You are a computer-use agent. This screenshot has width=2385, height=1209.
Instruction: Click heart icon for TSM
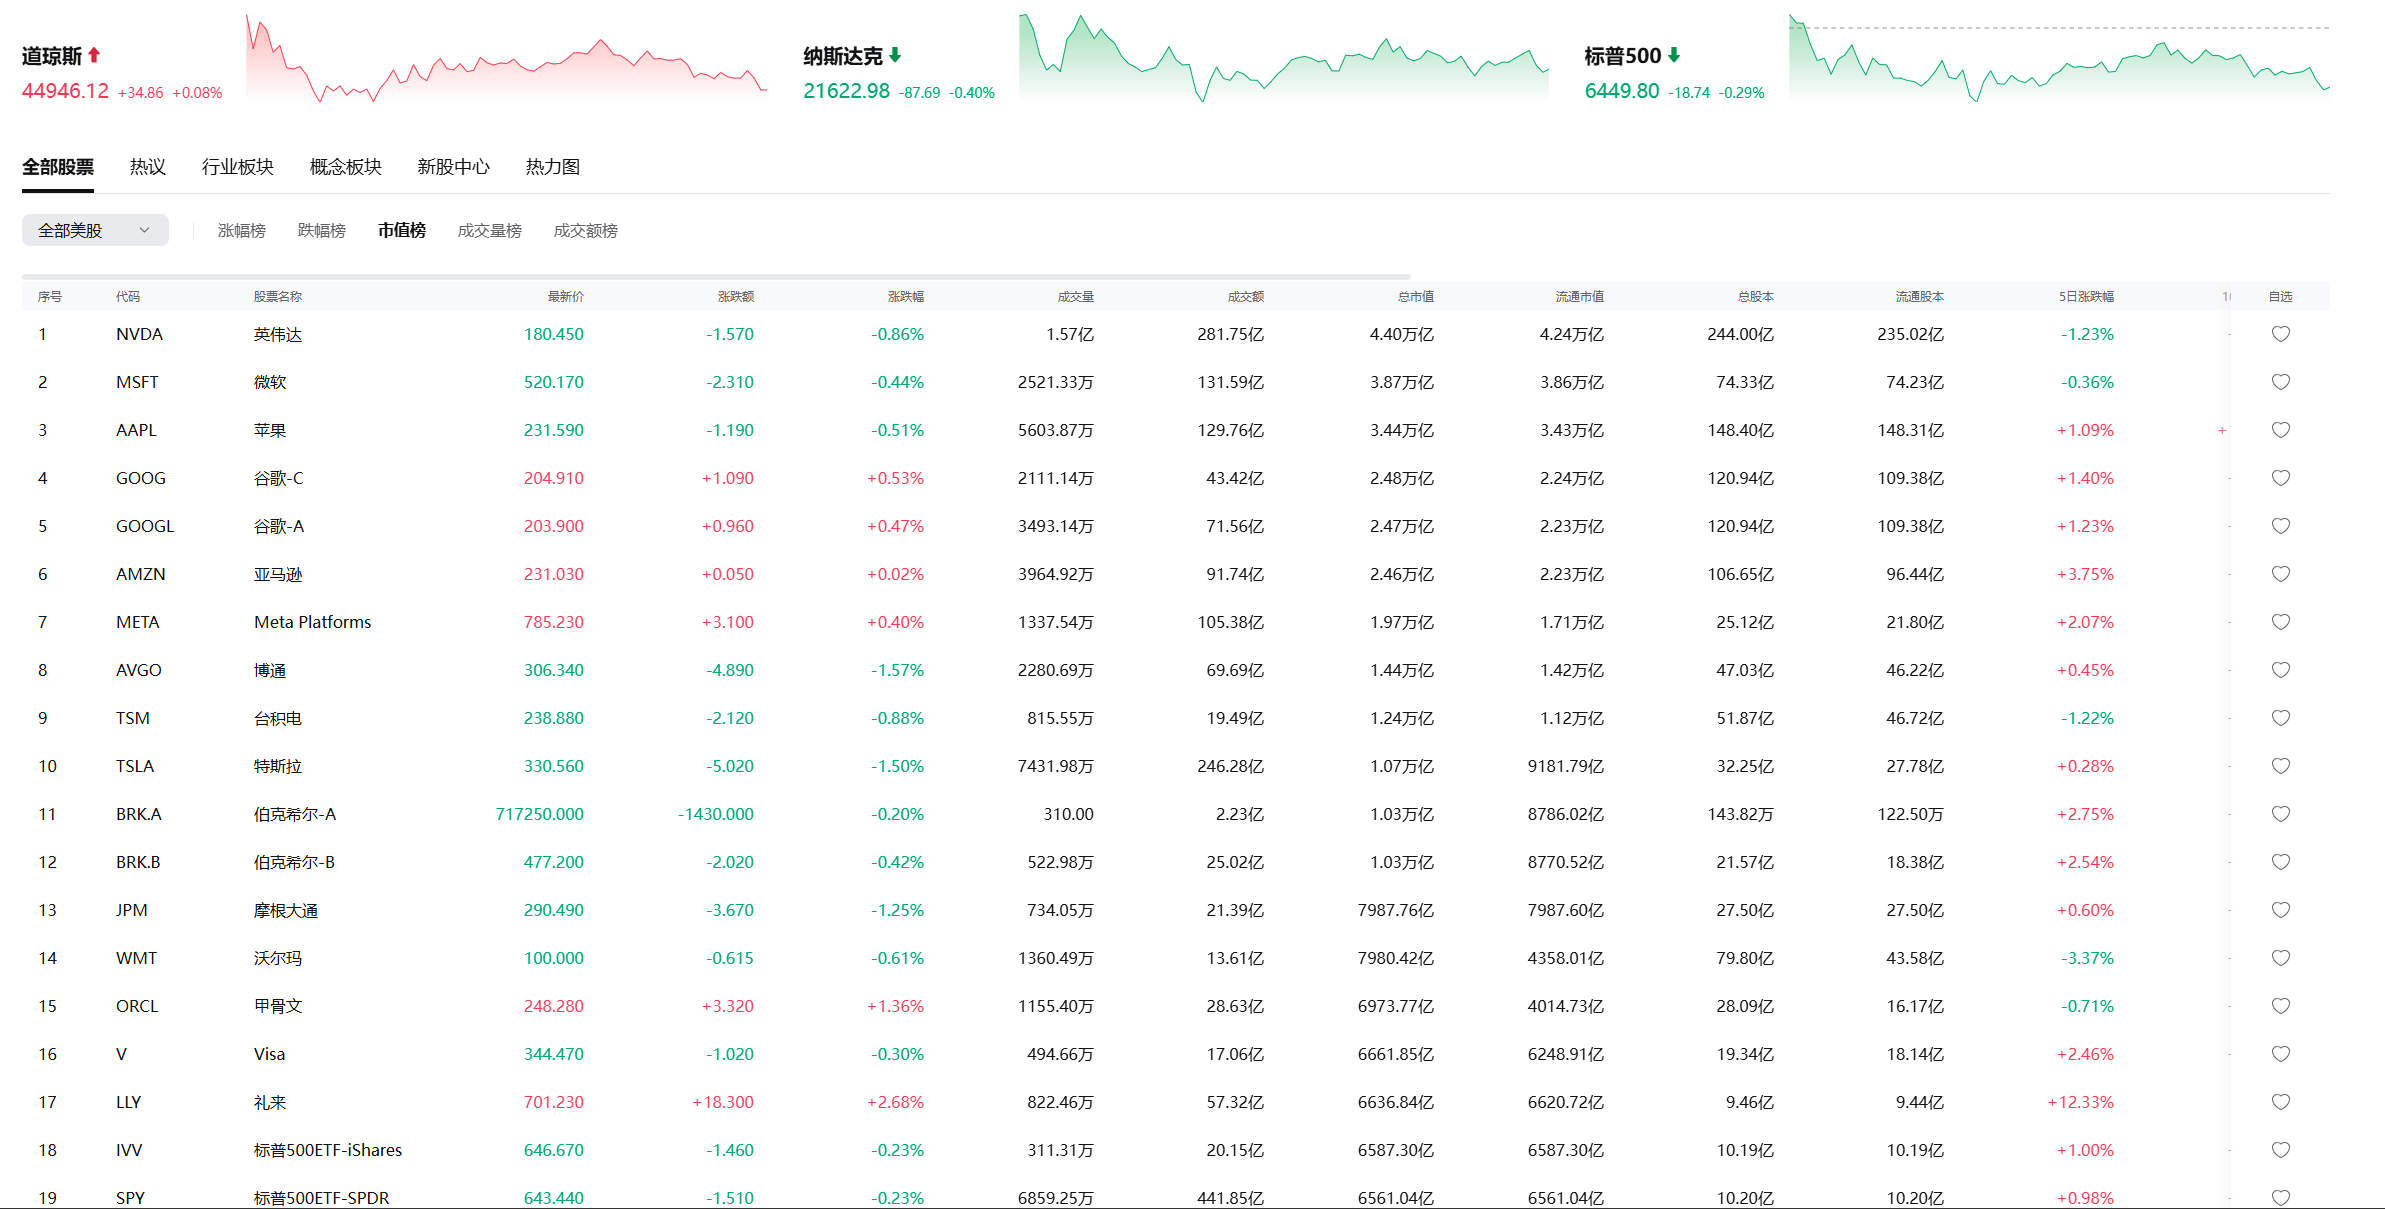[2280, 718]
